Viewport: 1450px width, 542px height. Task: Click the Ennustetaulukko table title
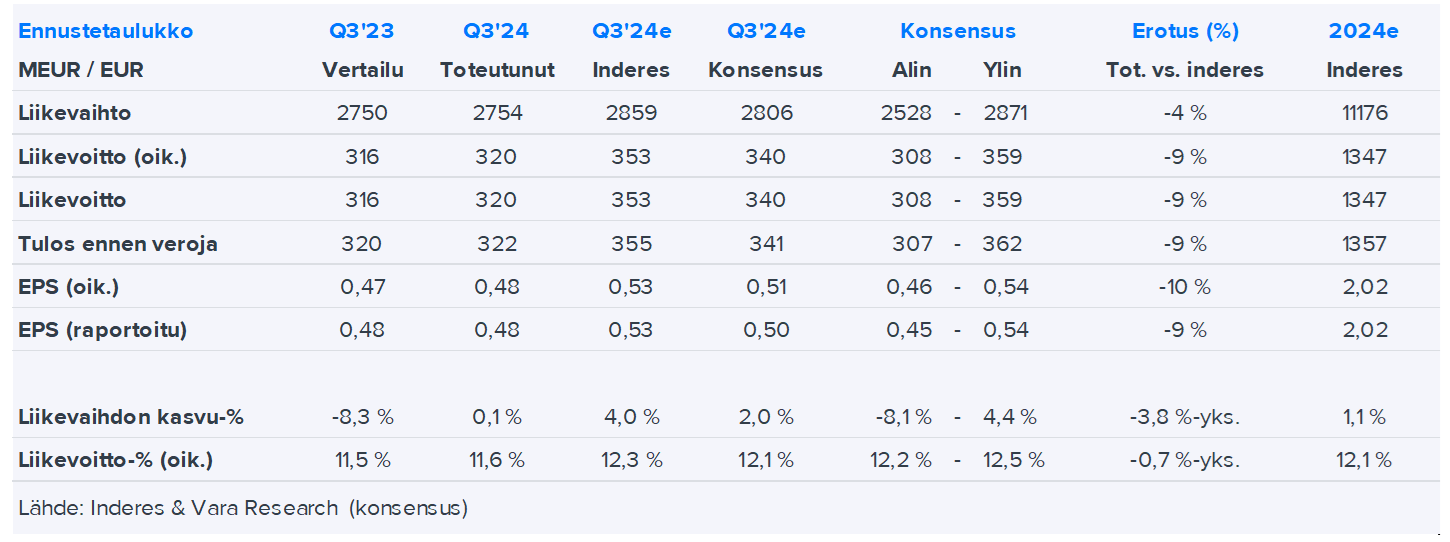tap(105, 31)
